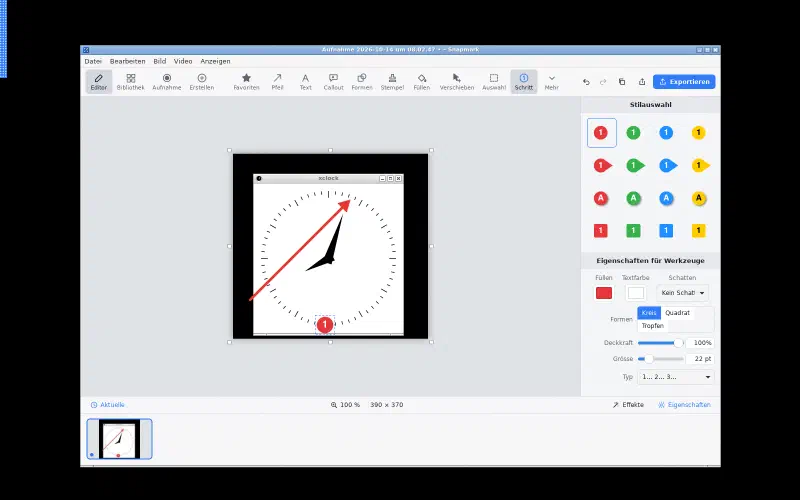Click the undo arrow icon

click(586, 82)
